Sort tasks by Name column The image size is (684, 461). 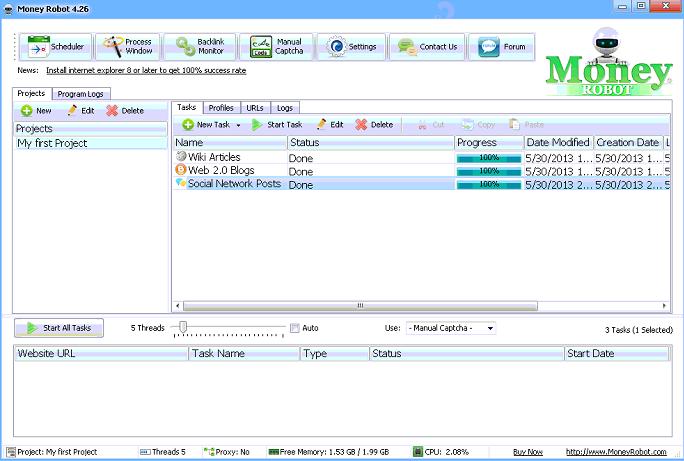[x=230, y=143]
